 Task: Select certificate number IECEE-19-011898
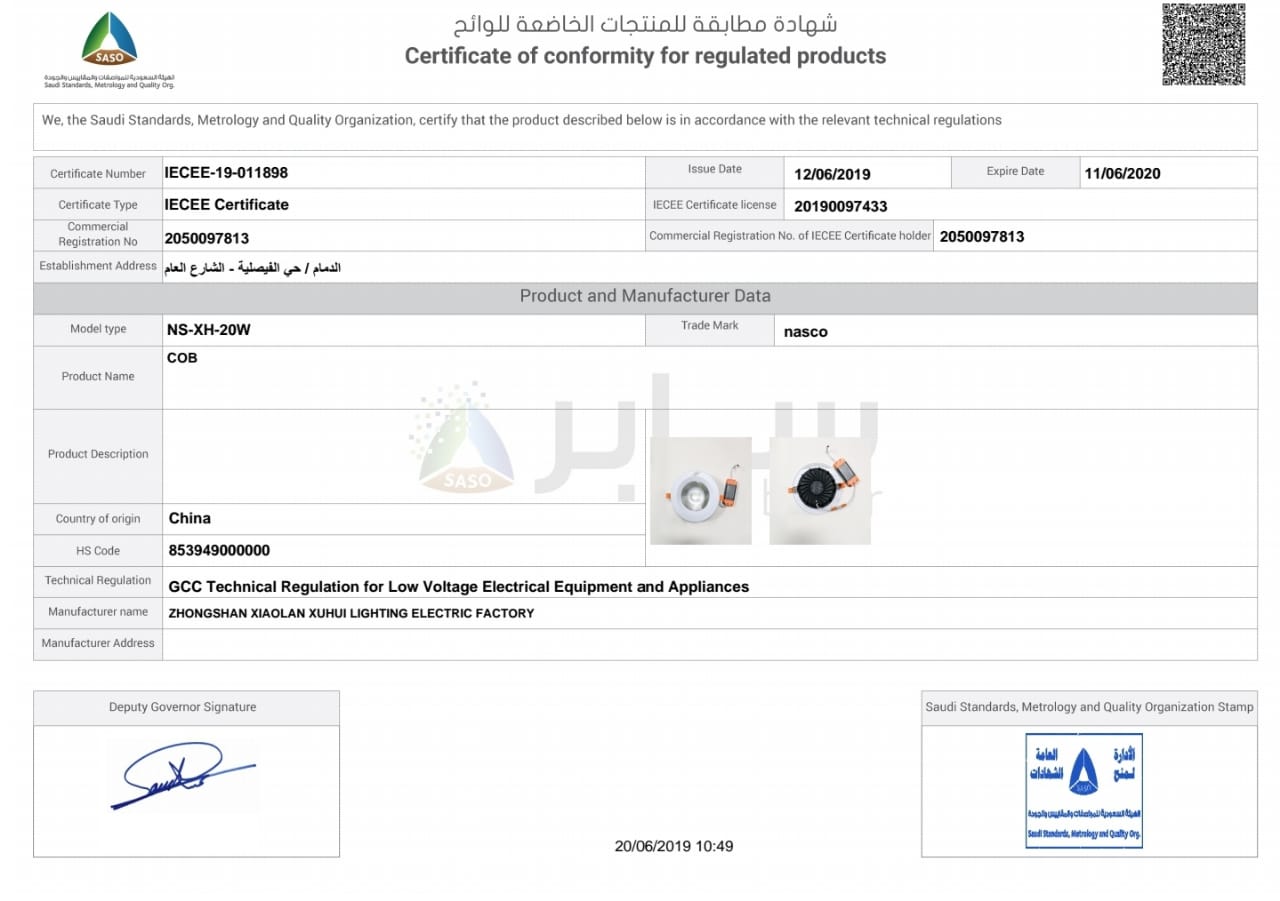226,173
